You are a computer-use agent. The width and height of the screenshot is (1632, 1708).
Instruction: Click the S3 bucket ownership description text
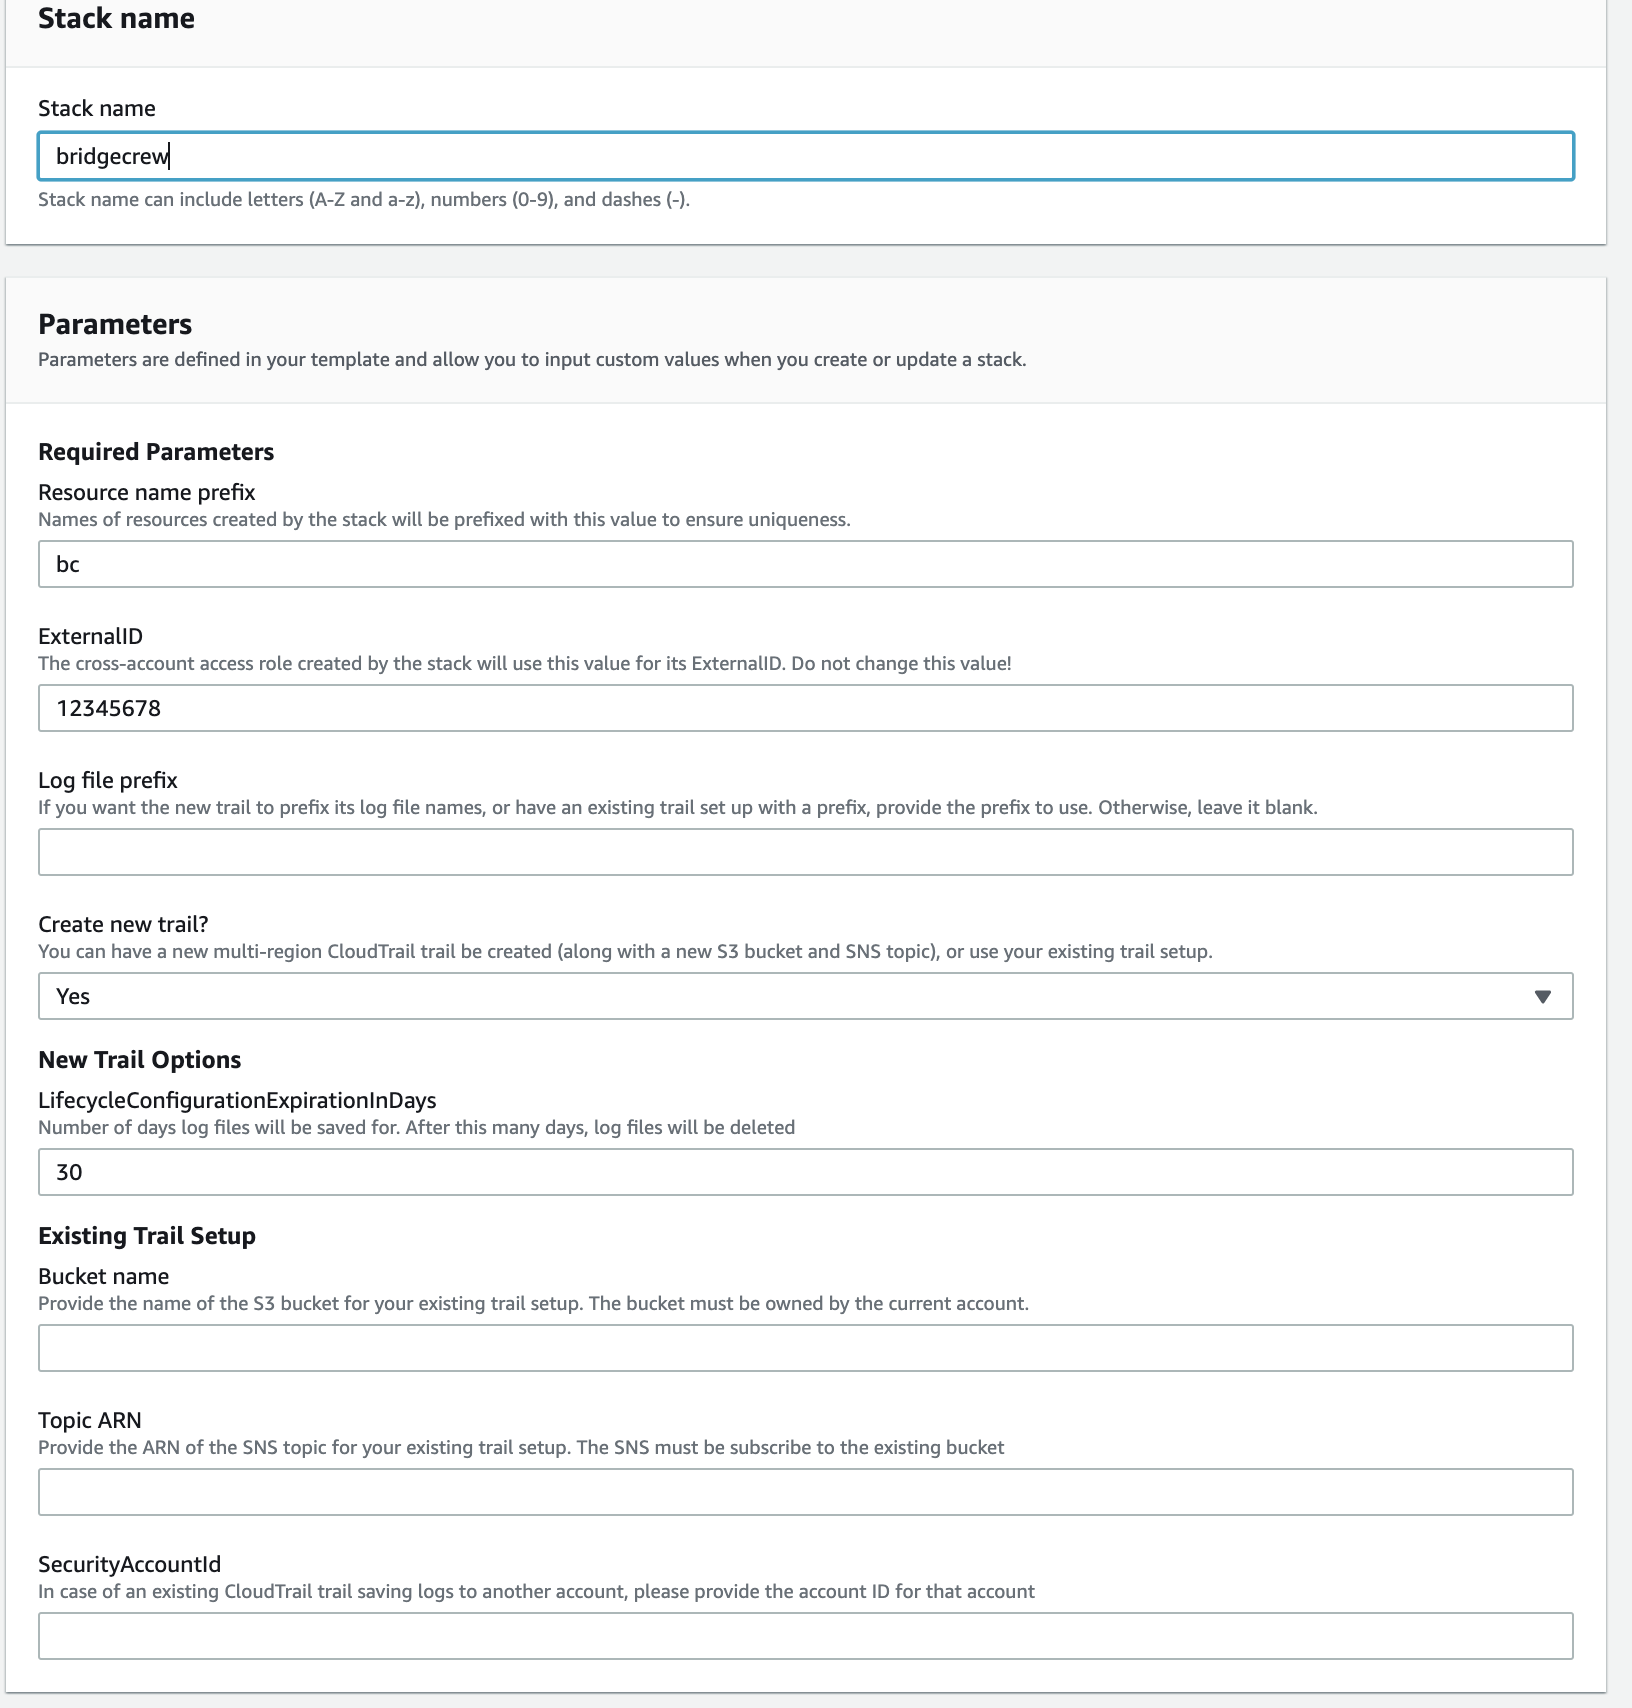tap(533, 1303)
